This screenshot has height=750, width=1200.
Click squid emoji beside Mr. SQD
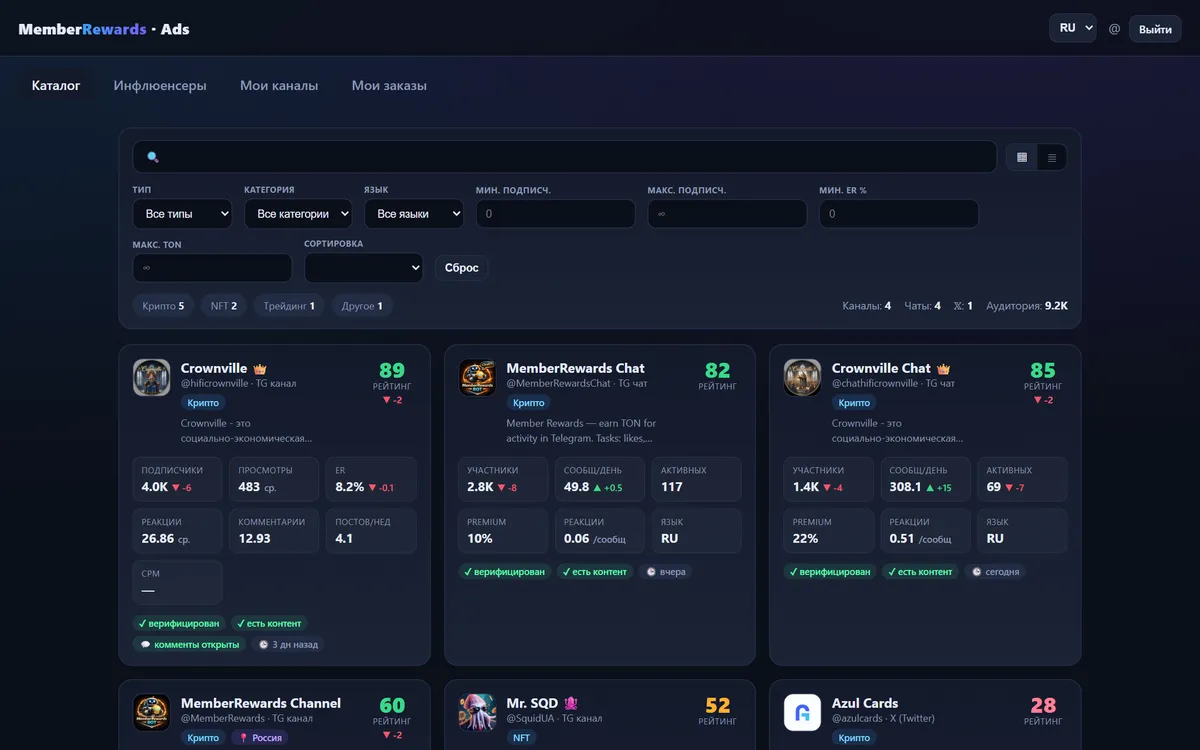pos(571,704)
